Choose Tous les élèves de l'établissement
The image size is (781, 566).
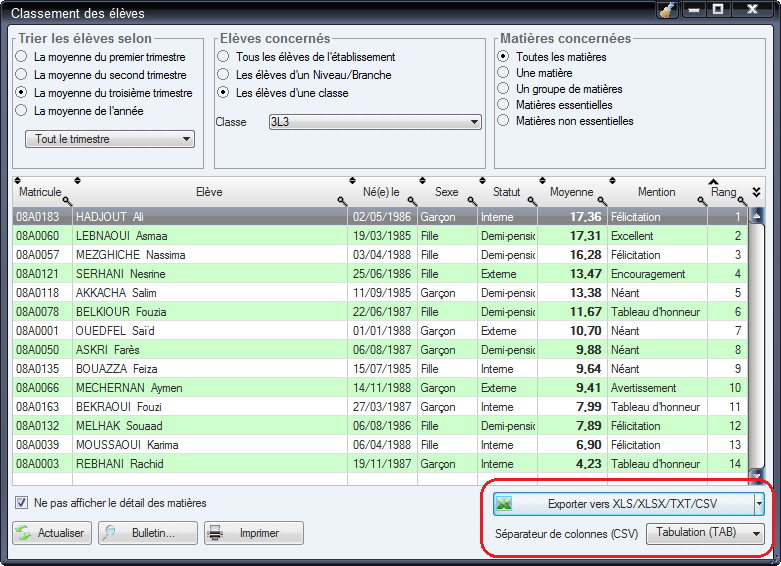[x=223, y=56]
